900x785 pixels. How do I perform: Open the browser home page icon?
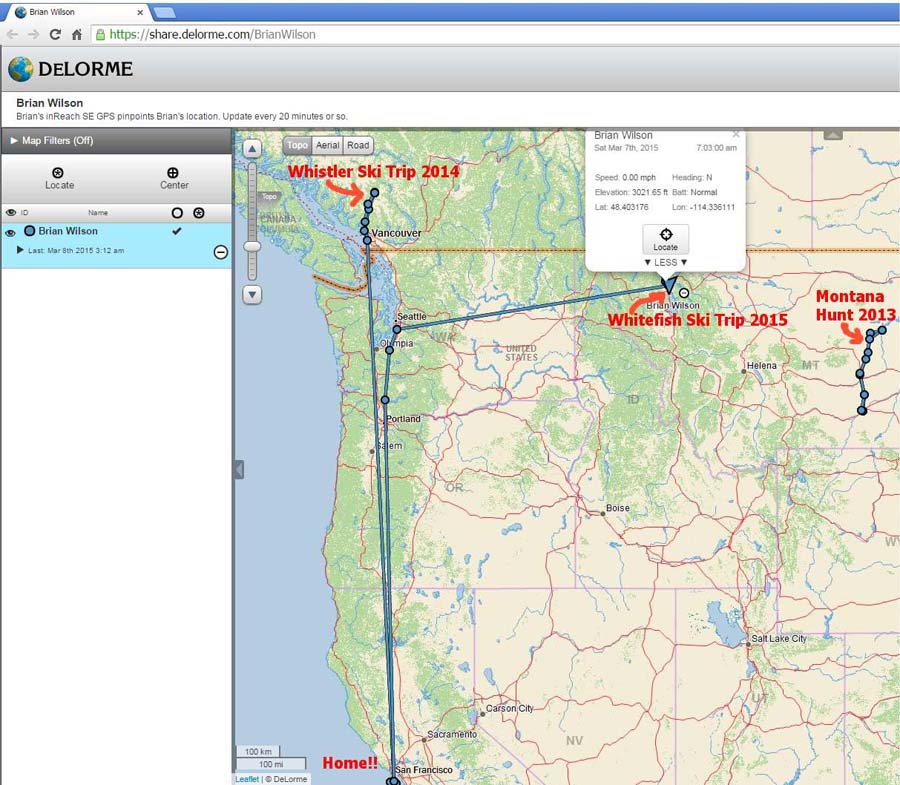(76, 34)
